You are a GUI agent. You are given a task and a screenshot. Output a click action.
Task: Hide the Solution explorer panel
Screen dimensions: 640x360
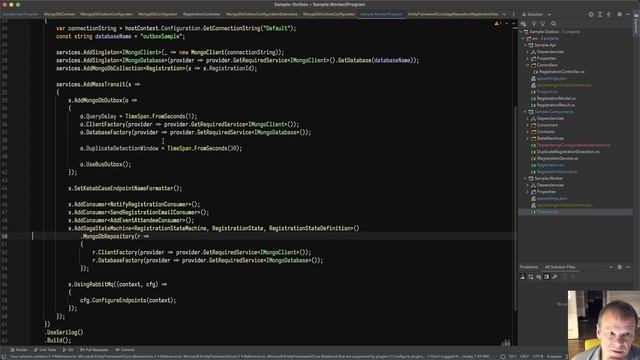tap(629, 14)
